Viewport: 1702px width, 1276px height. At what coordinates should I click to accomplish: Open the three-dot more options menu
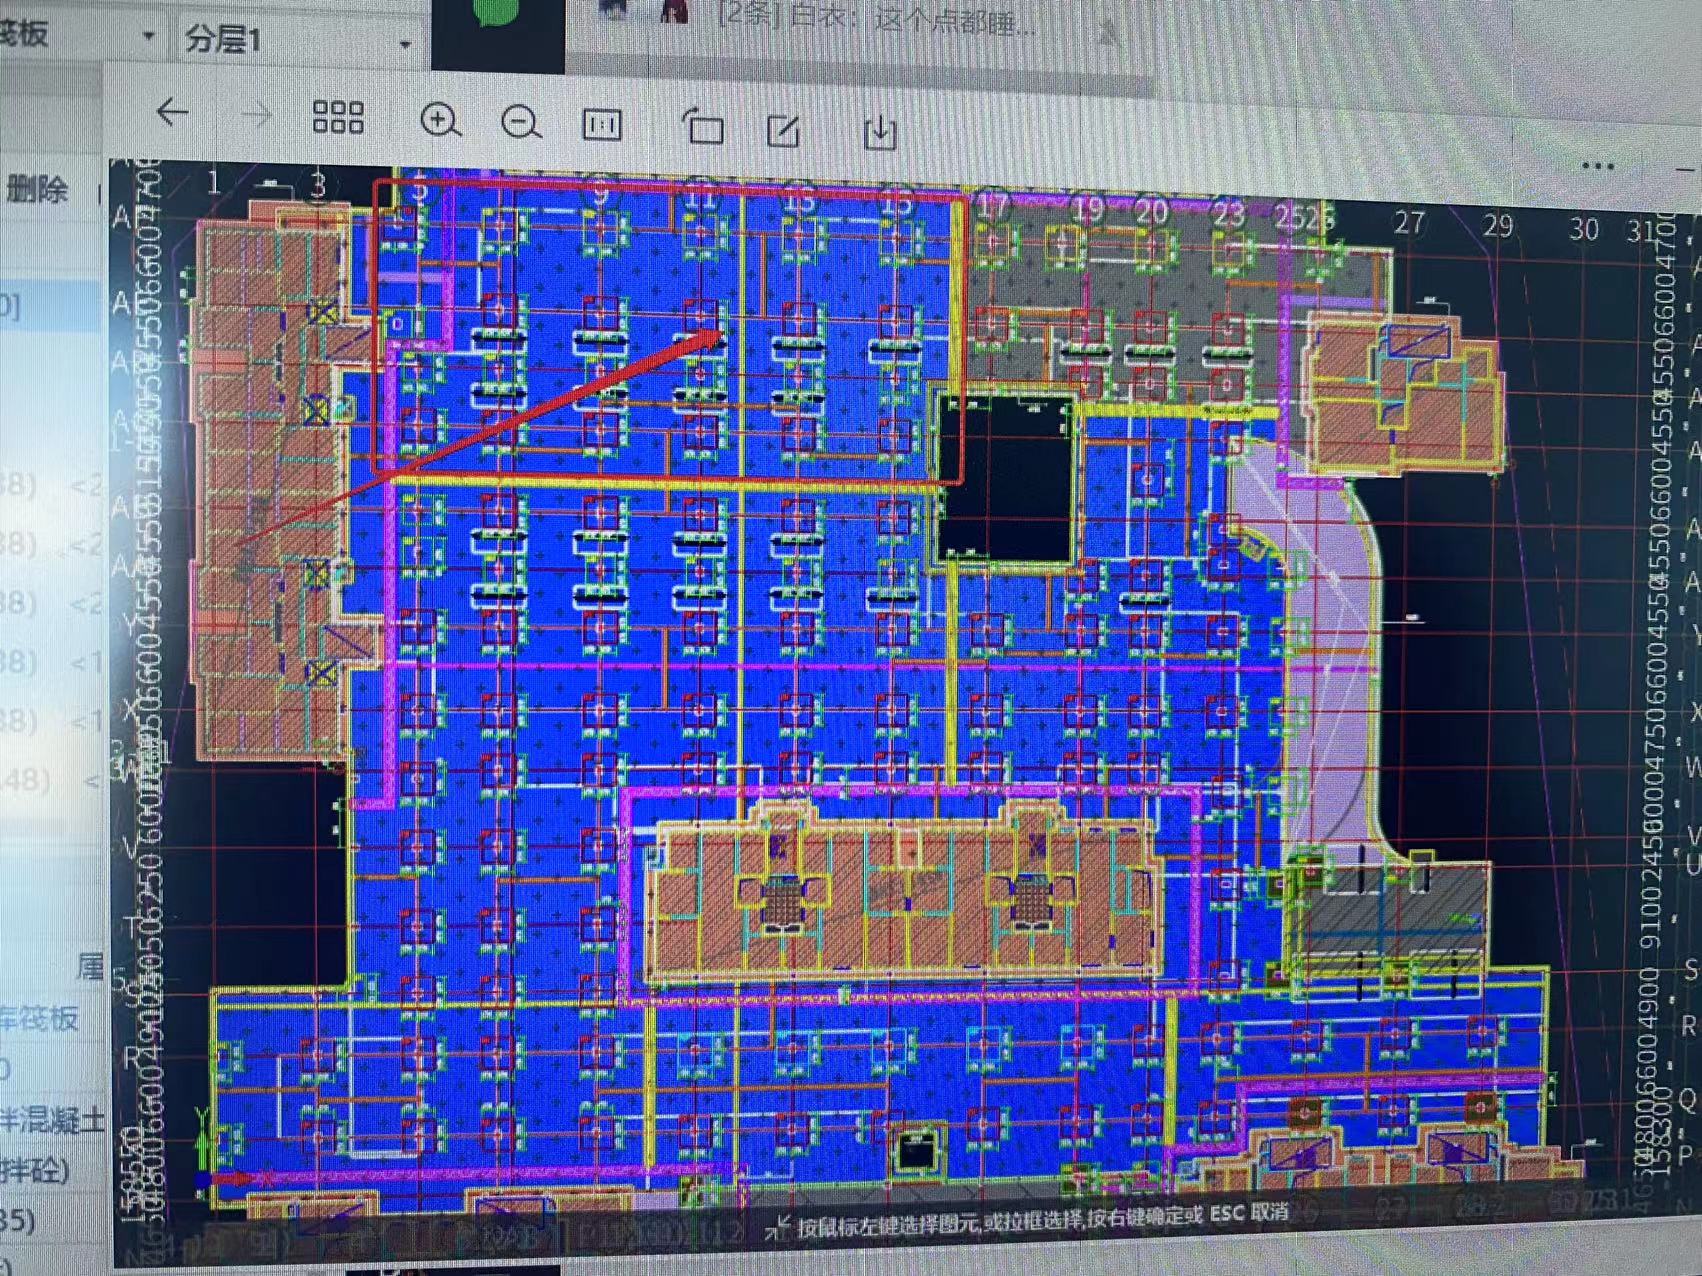coord(1598,165)
